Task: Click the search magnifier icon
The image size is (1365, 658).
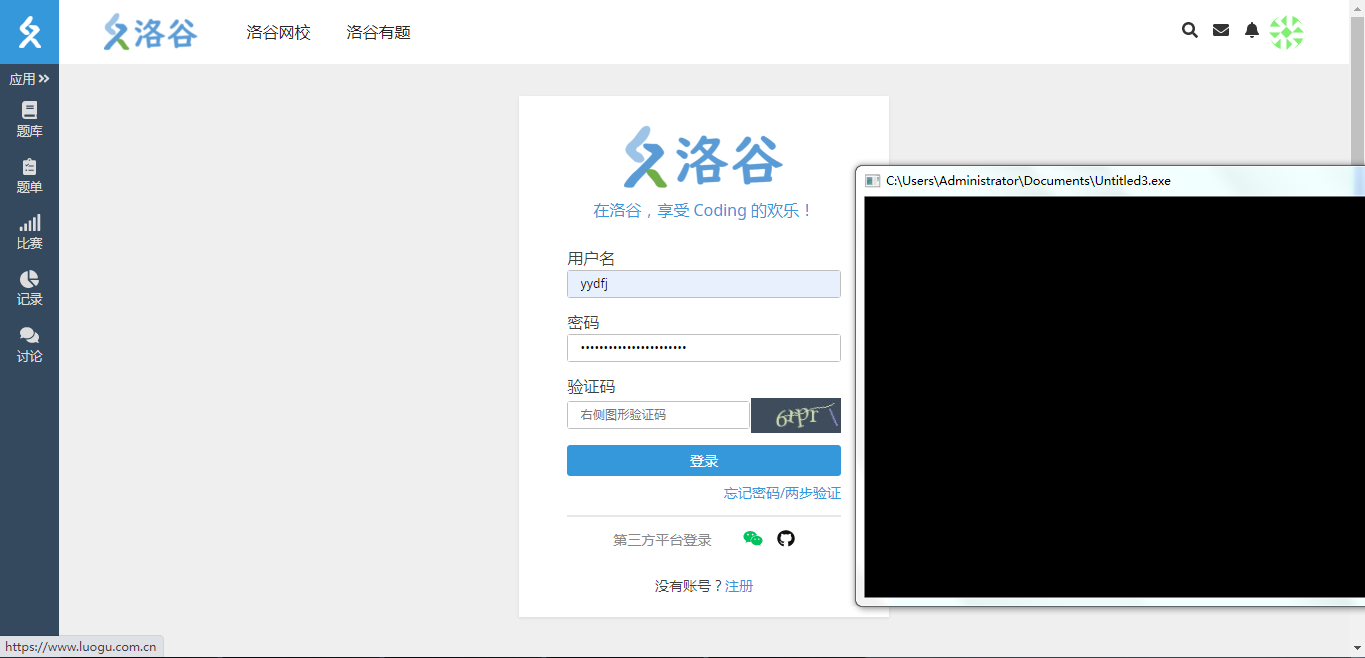Action: click(1189, 30)
